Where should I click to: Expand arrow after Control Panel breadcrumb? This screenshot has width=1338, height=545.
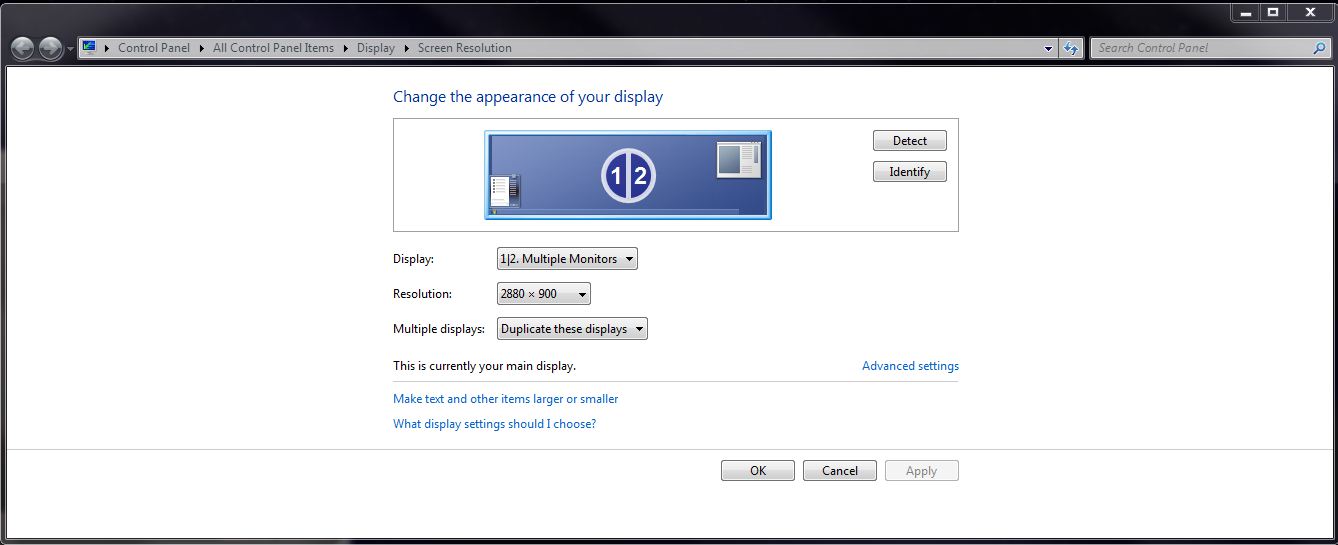click(x=201, y=48)
